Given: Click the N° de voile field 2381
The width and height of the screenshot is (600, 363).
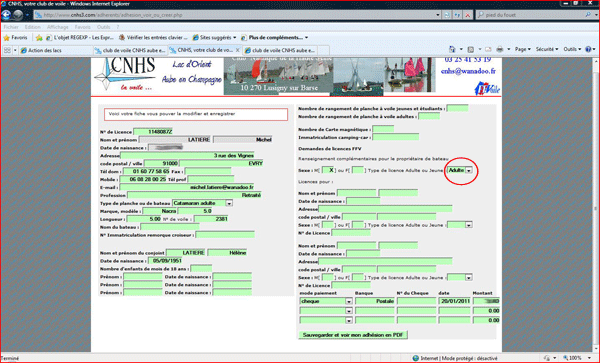Looking at the screenshot, I should coord(211,219).
